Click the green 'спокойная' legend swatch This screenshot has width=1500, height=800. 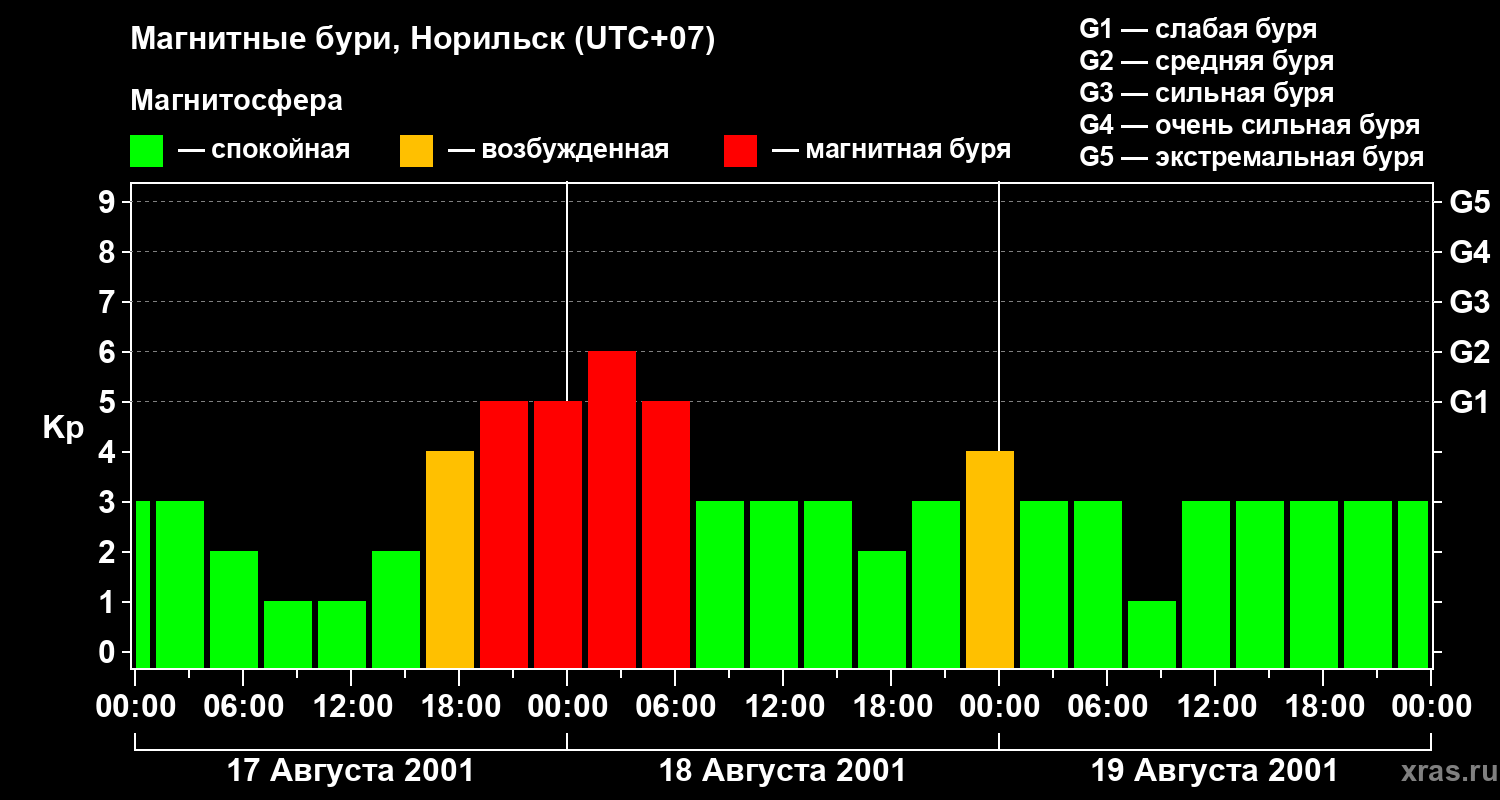click(147, 151)
